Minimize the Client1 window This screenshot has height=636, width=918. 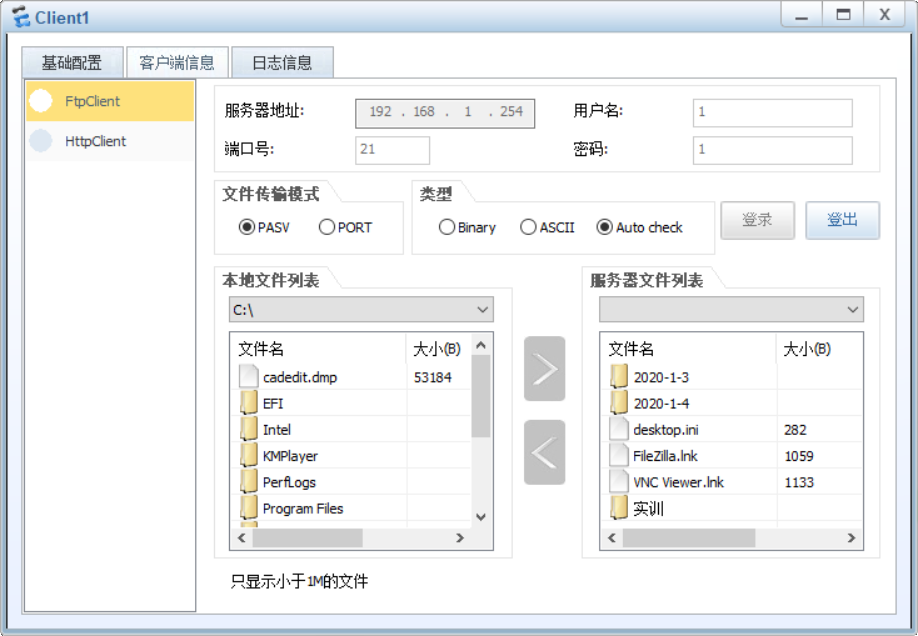click(x=801, y=15)
